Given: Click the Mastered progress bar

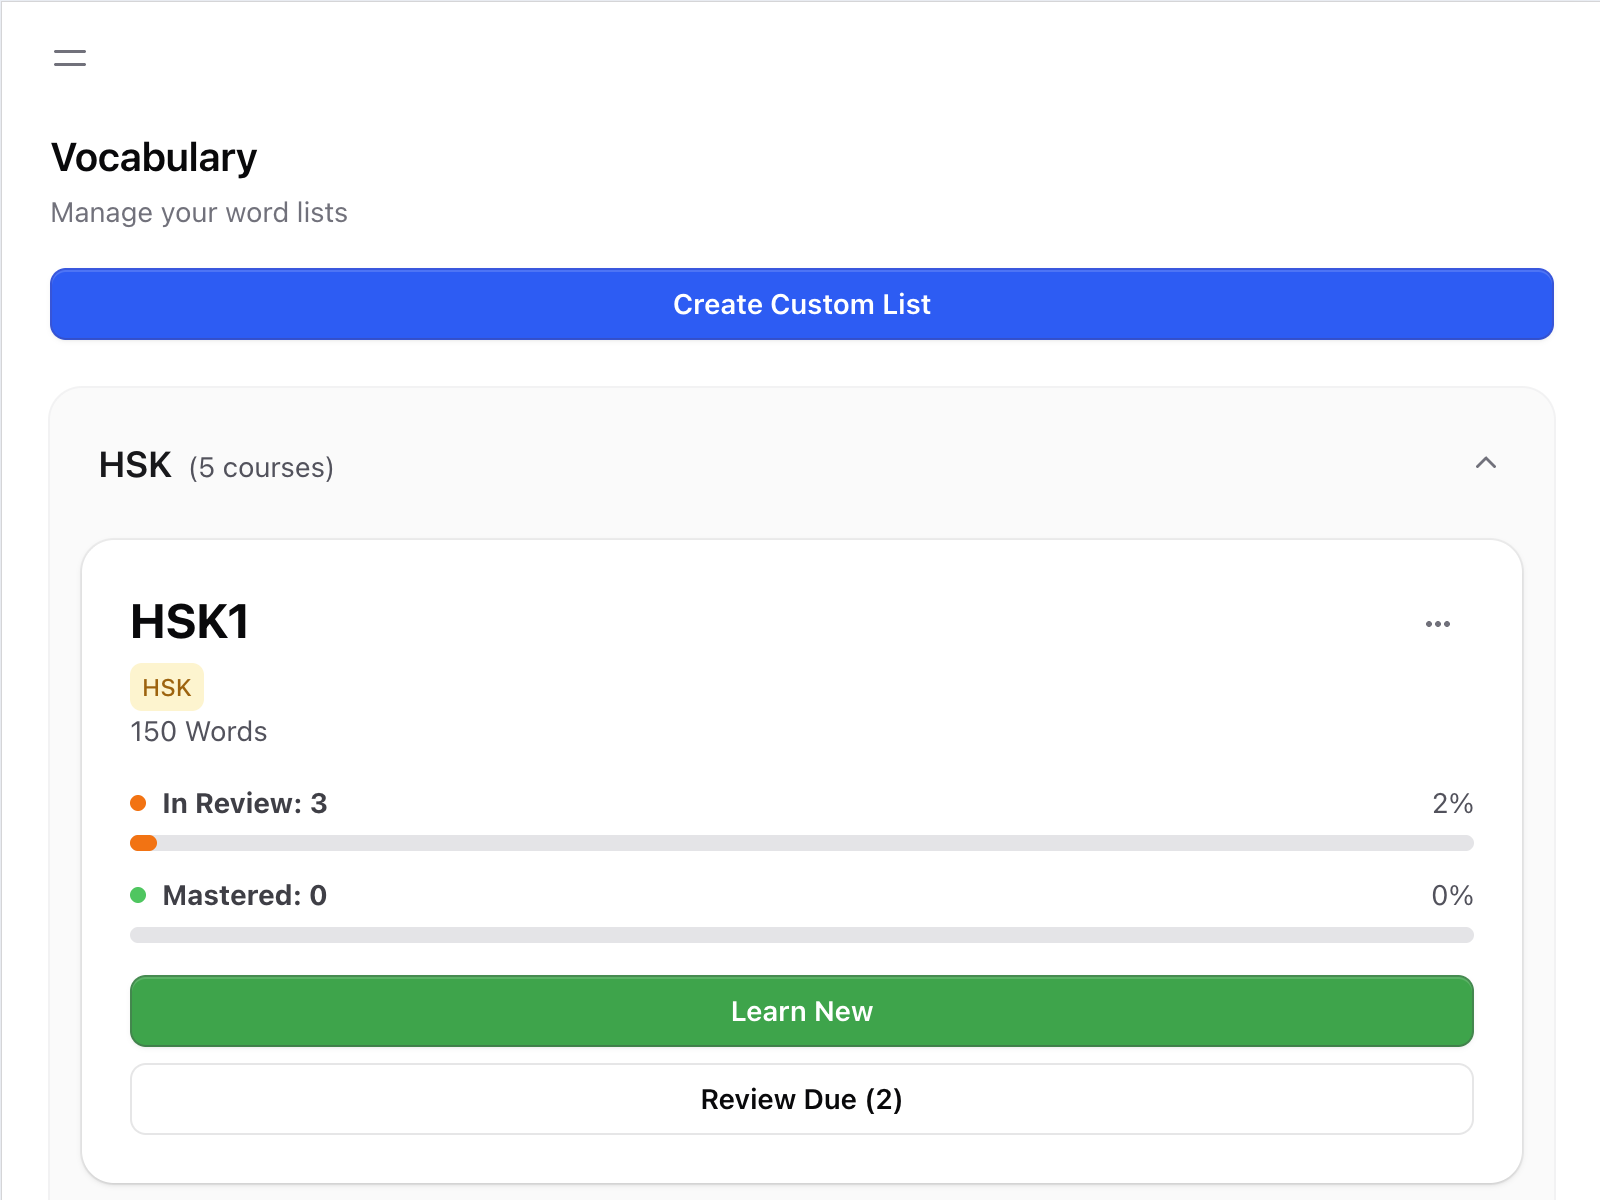Looking at the screenshot, I should point(801,935).
